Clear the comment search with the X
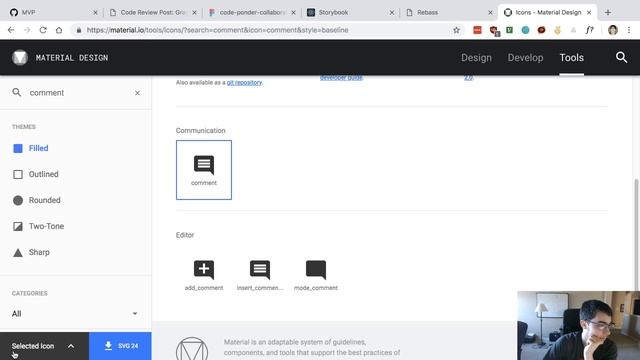The height and width of the screenshot is (360, 640). point(137,93)
